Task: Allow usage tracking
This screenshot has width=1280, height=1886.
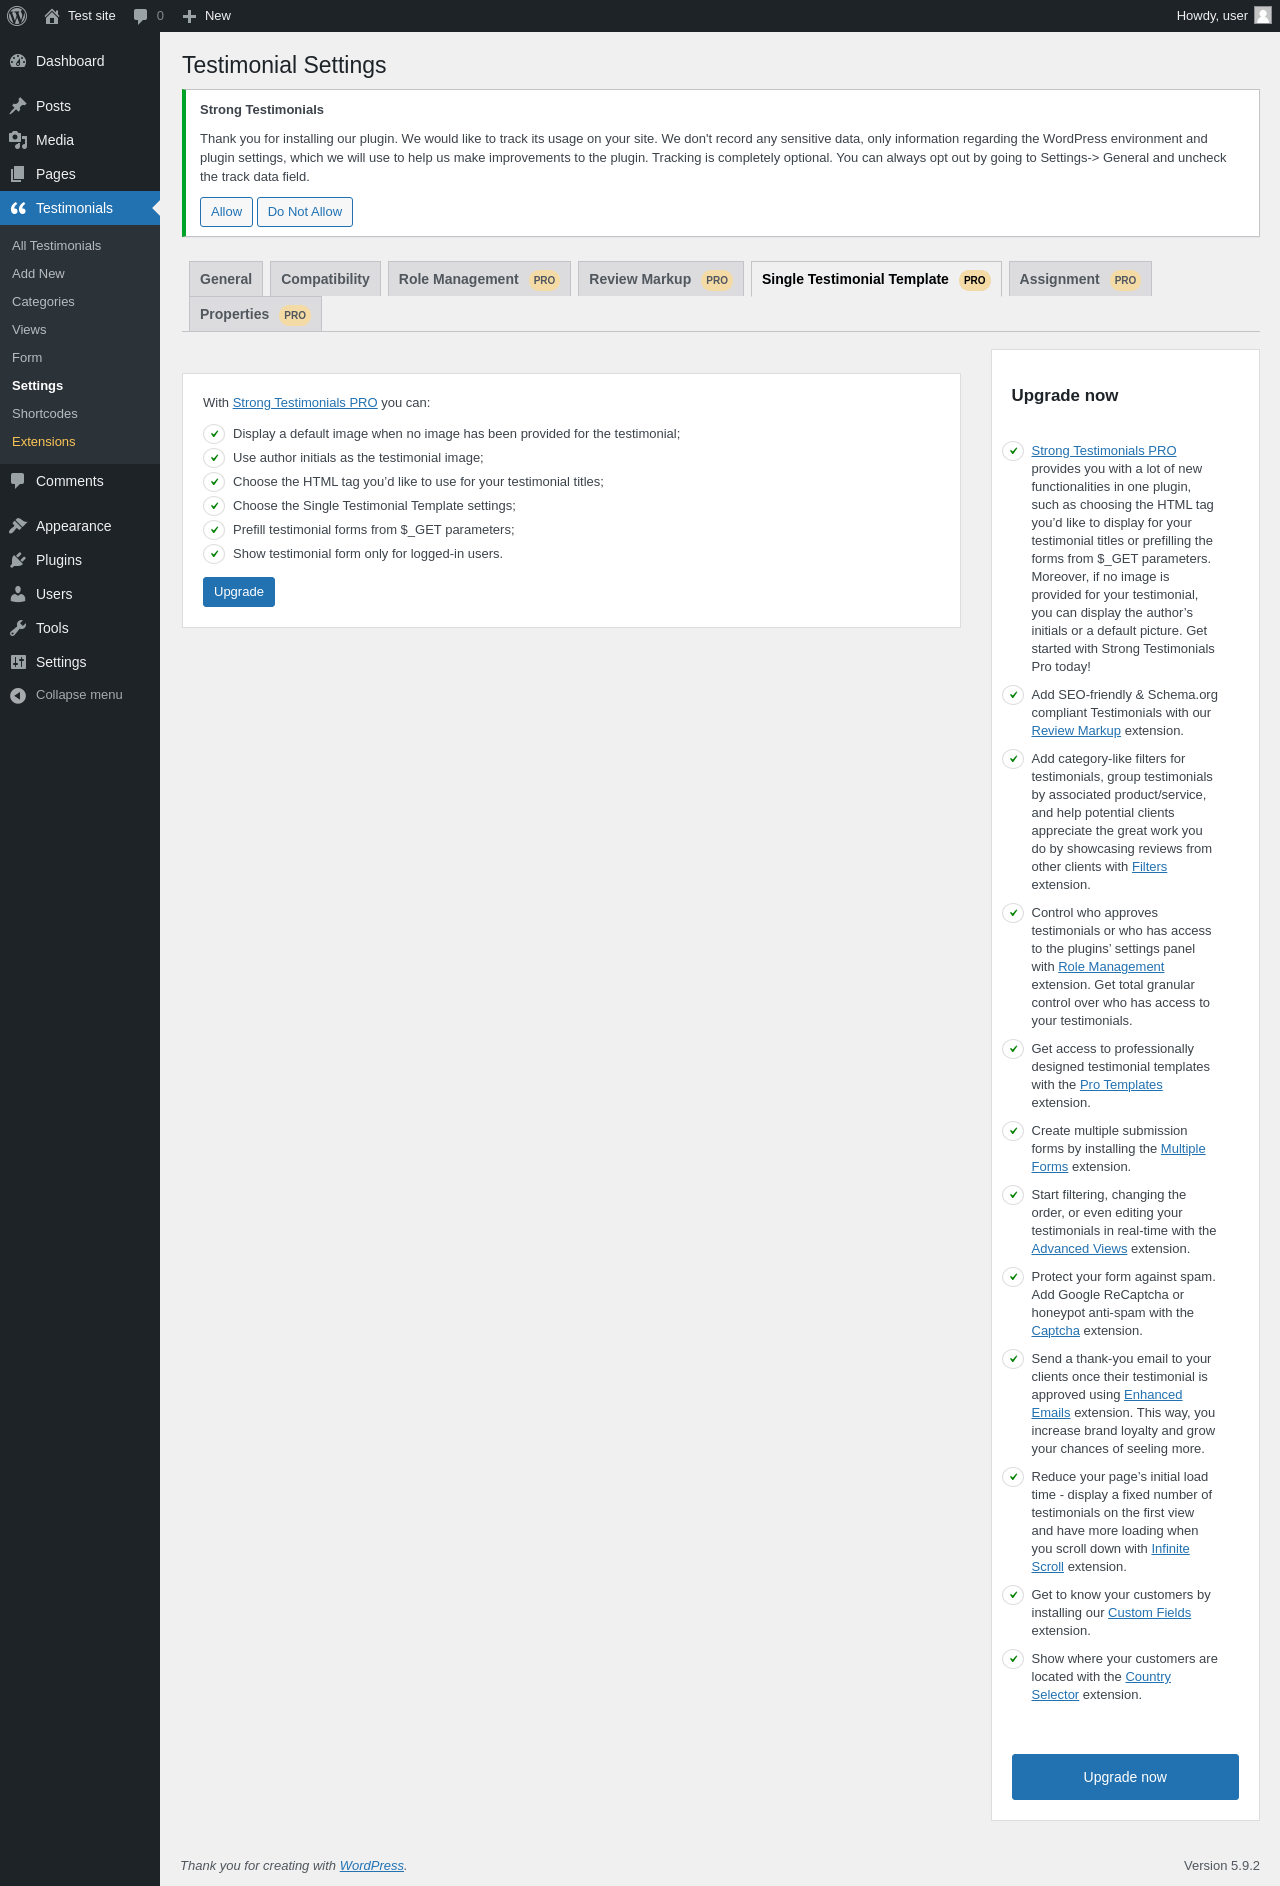Action: click(x=226, y=212)
